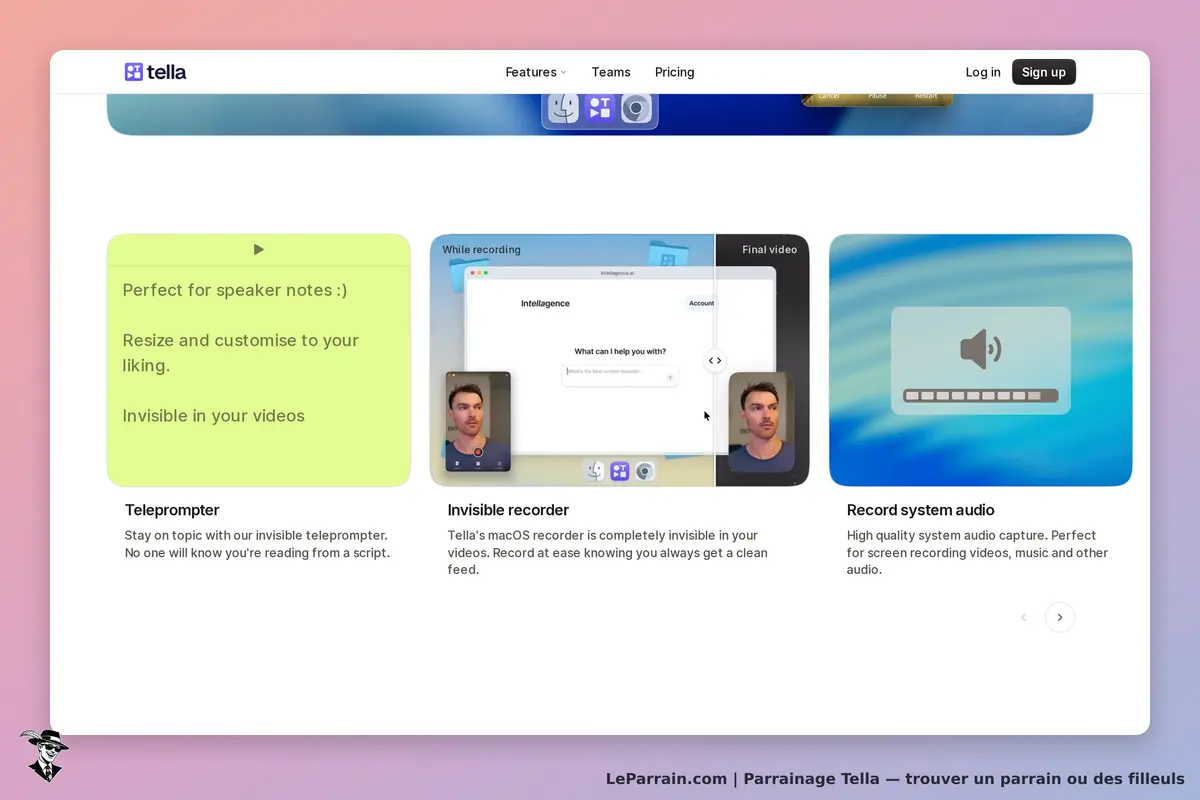The width and height of the screenshot is (1200, 800).
Task: Click the Final video camera thumbnail
Action: click(761, 421)
